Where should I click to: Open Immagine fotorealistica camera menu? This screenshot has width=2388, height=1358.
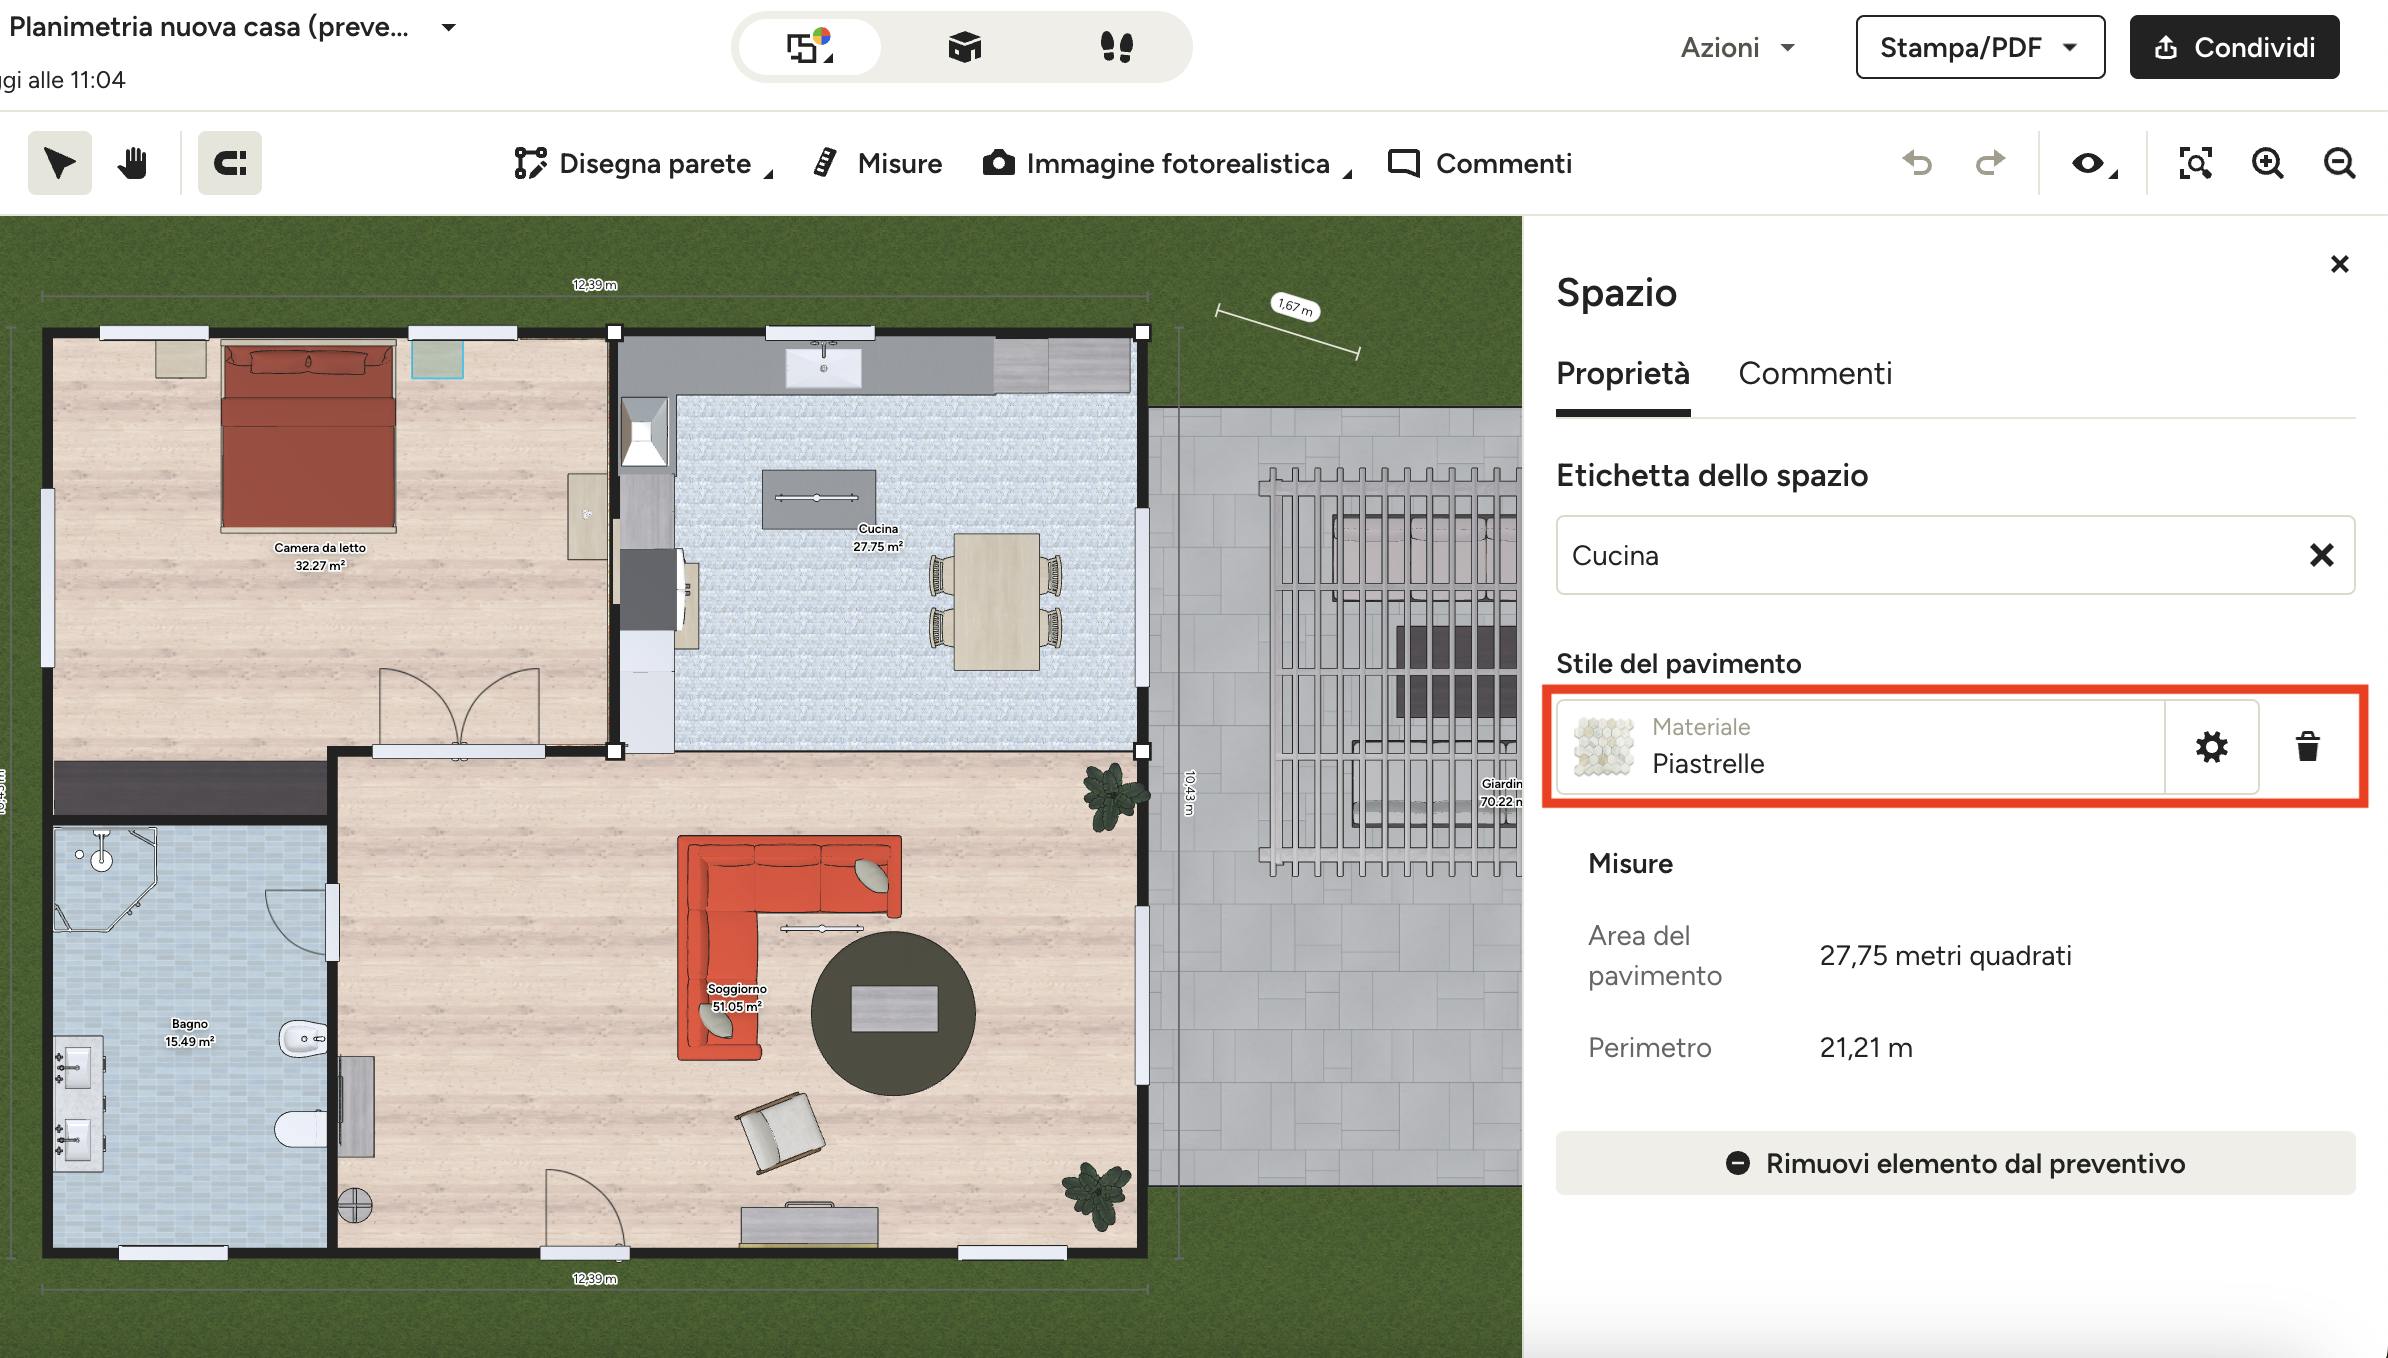click(1166, 163)
